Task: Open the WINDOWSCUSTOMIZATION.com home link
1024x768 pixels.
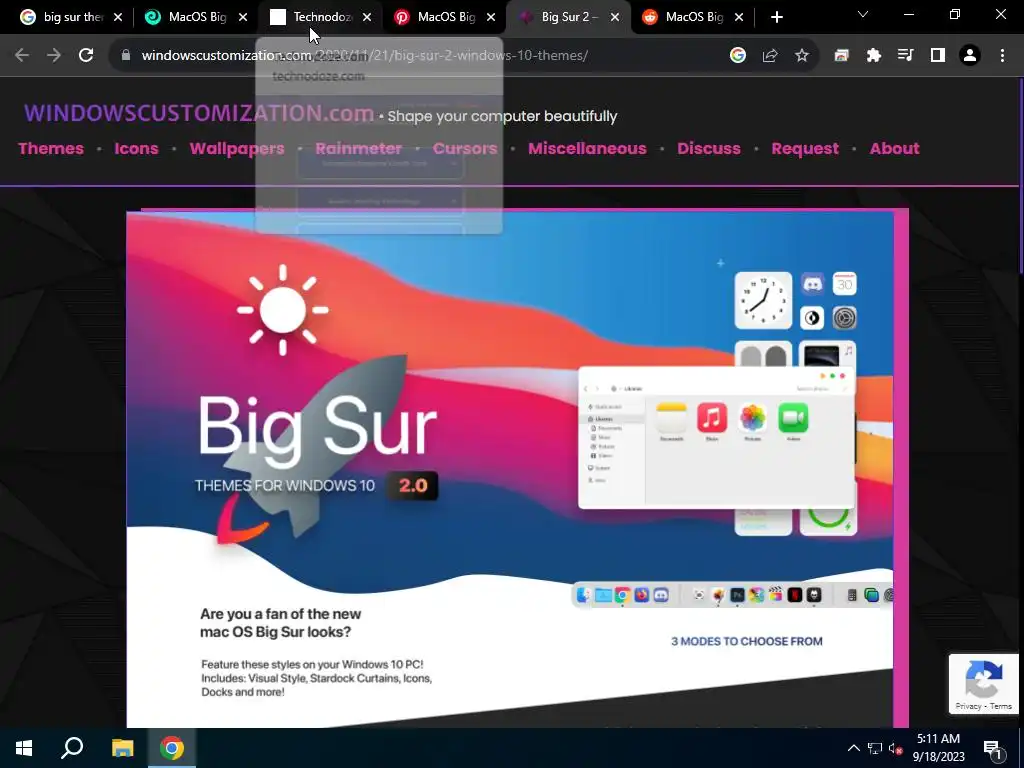Action: [x=199, y=113]
